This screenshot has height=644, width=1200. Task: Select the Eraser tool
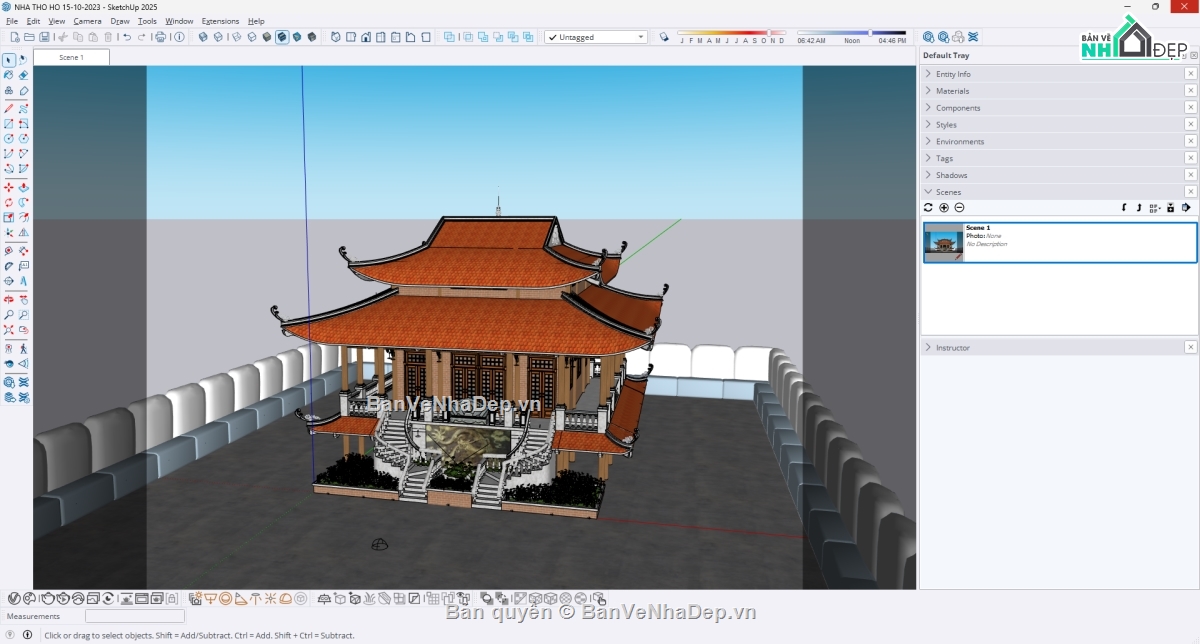pos(23,75)
